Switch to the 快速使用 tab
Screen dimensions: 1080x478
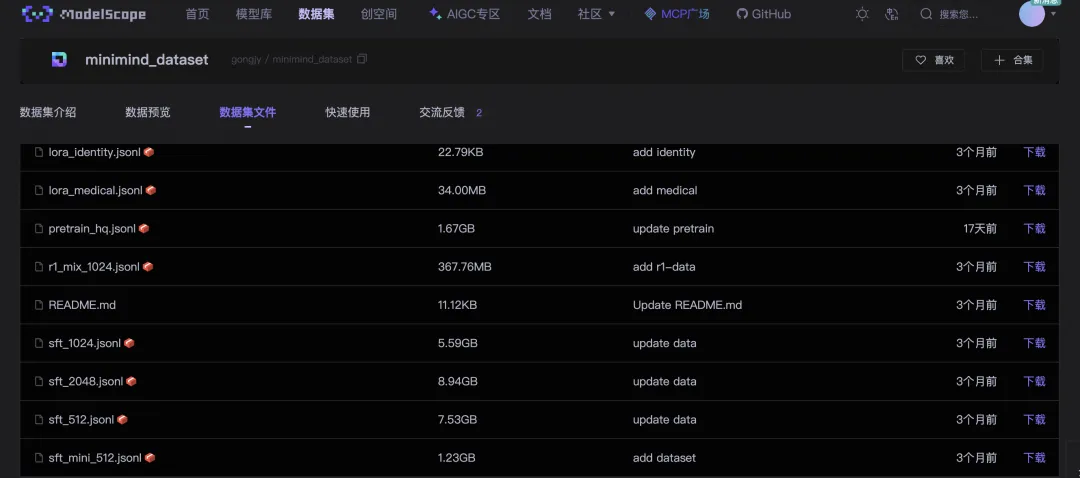click(x=348, y=112)
